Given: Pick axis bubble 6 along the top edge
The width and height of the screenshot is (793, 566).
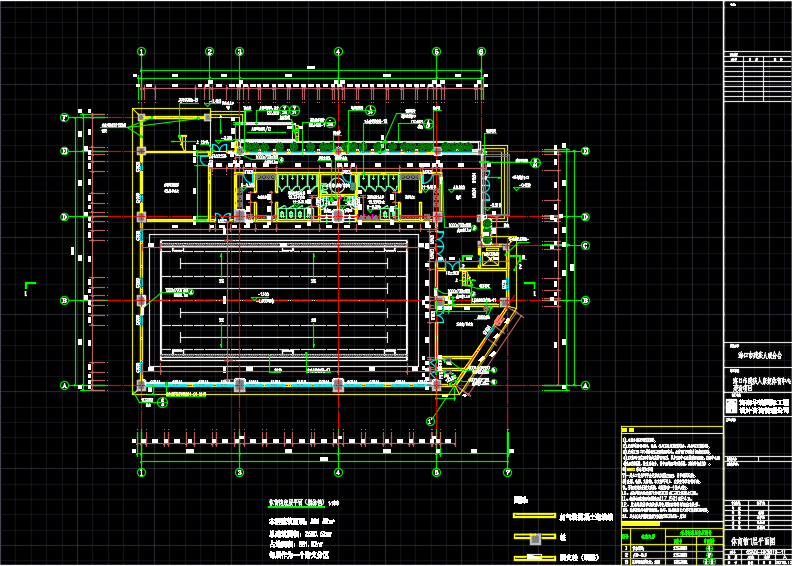Looking at the screenshot, I should tap(481, 52).
